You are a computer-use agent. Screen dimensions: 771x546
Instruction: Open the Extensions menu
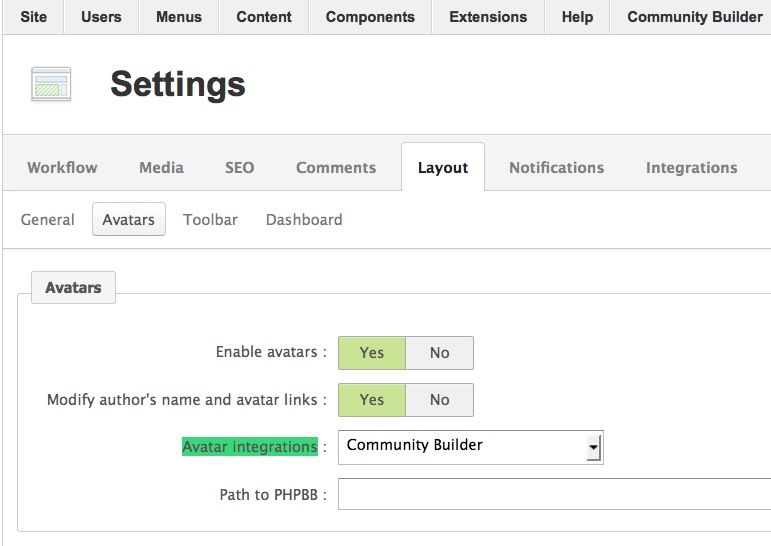click(488, 17)
